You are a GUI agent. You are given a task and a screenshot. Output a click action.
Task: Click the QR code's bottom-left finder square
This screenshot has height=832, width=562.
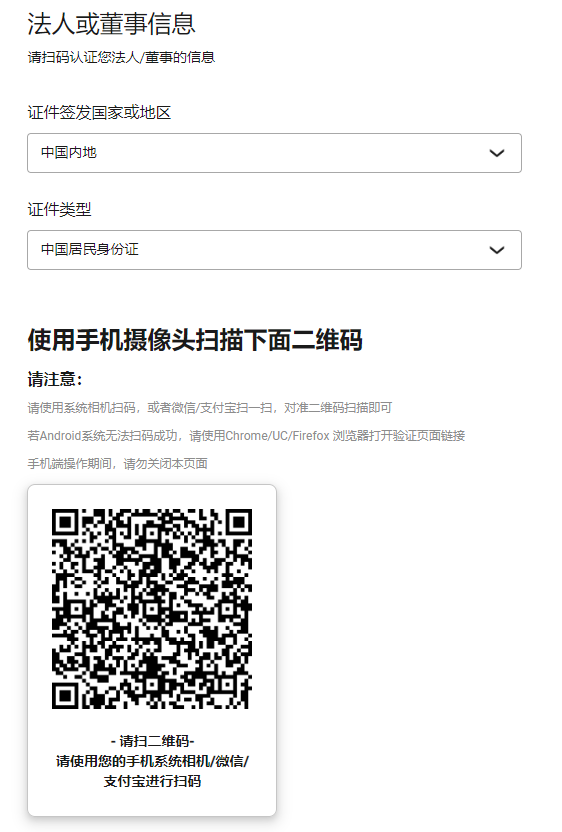click(65, 695)
